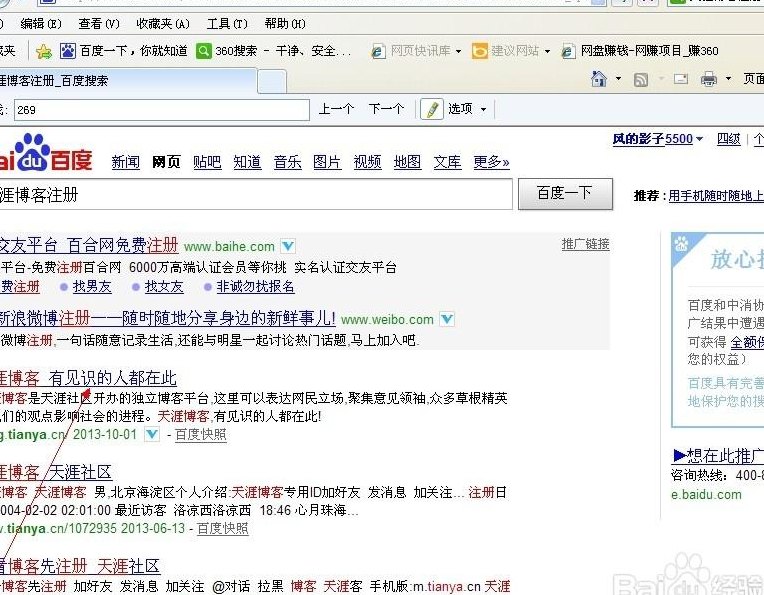Open the 编辑(E) menu
Viewport: 764px width, 595px height.
(x=41, y=23)
